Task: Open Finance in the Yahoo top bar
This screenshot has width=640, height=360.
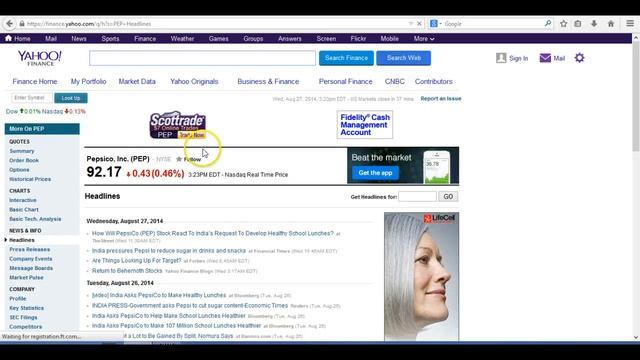Action: (x=145, y=39)
